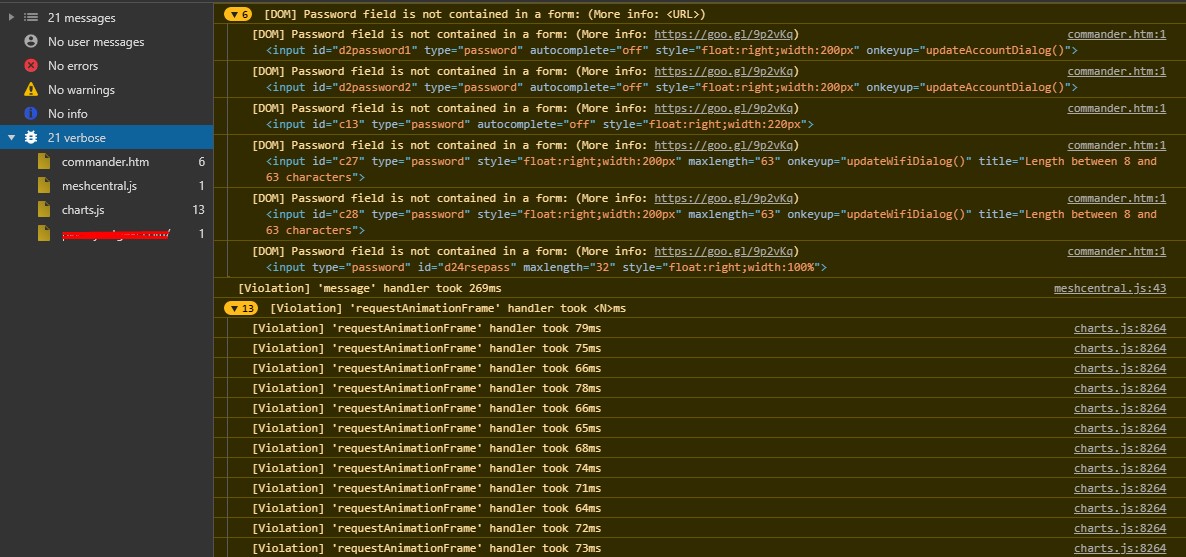Screen dimensions: 1186x557
Task: Open charts.js:8264 link on the 65ms row
Action: [x=1120, y=428]
